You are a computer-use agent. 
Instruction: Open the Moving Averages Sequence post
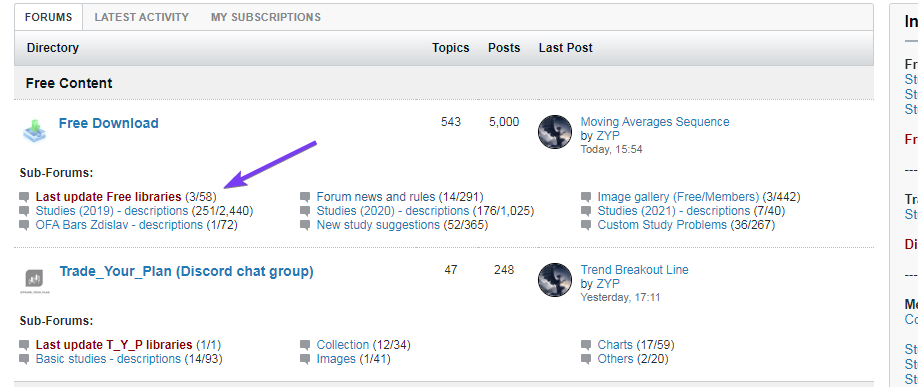(x=655, y=122)
